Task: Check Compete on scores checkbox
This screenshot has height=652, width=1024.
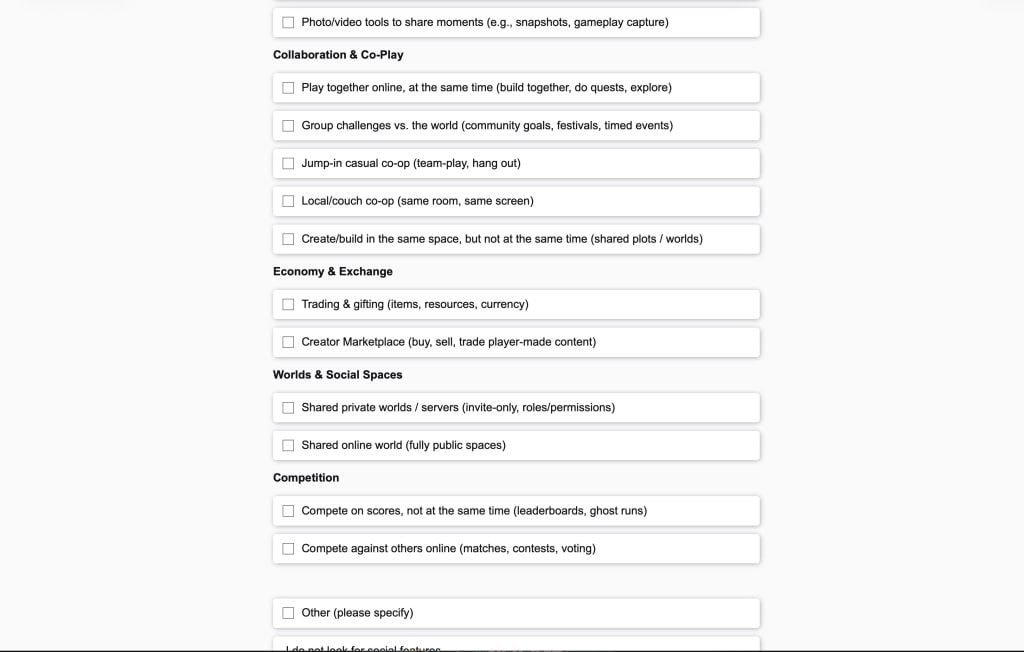Action: (x=288, y=511)
